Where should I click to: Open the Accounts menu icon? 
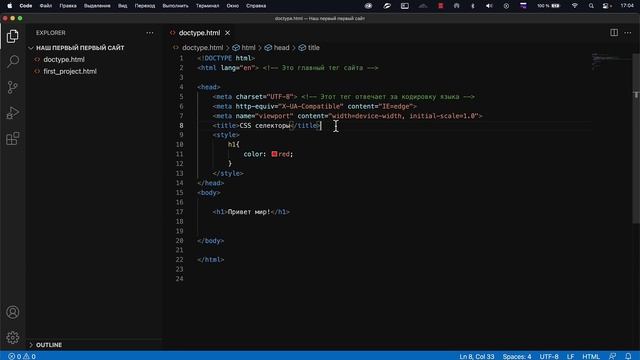[x=13, y=312]
